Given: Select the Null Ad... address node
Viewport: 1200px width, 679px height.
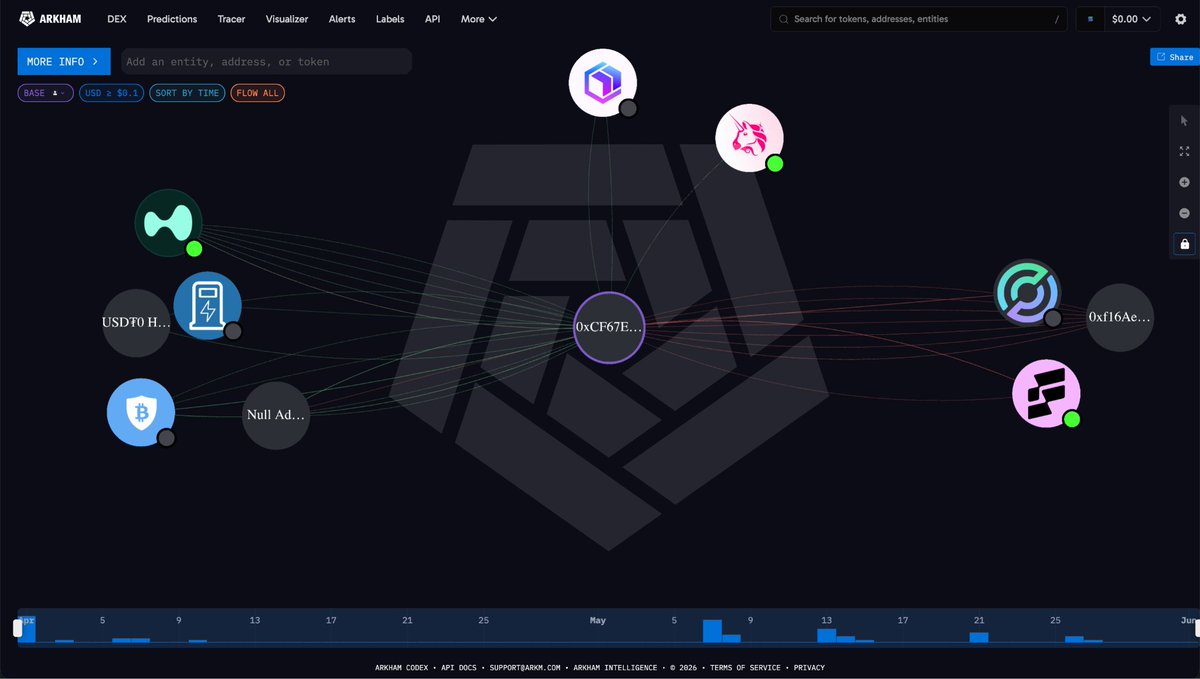Looking at the screenshot, I should [x=276, y=415].
